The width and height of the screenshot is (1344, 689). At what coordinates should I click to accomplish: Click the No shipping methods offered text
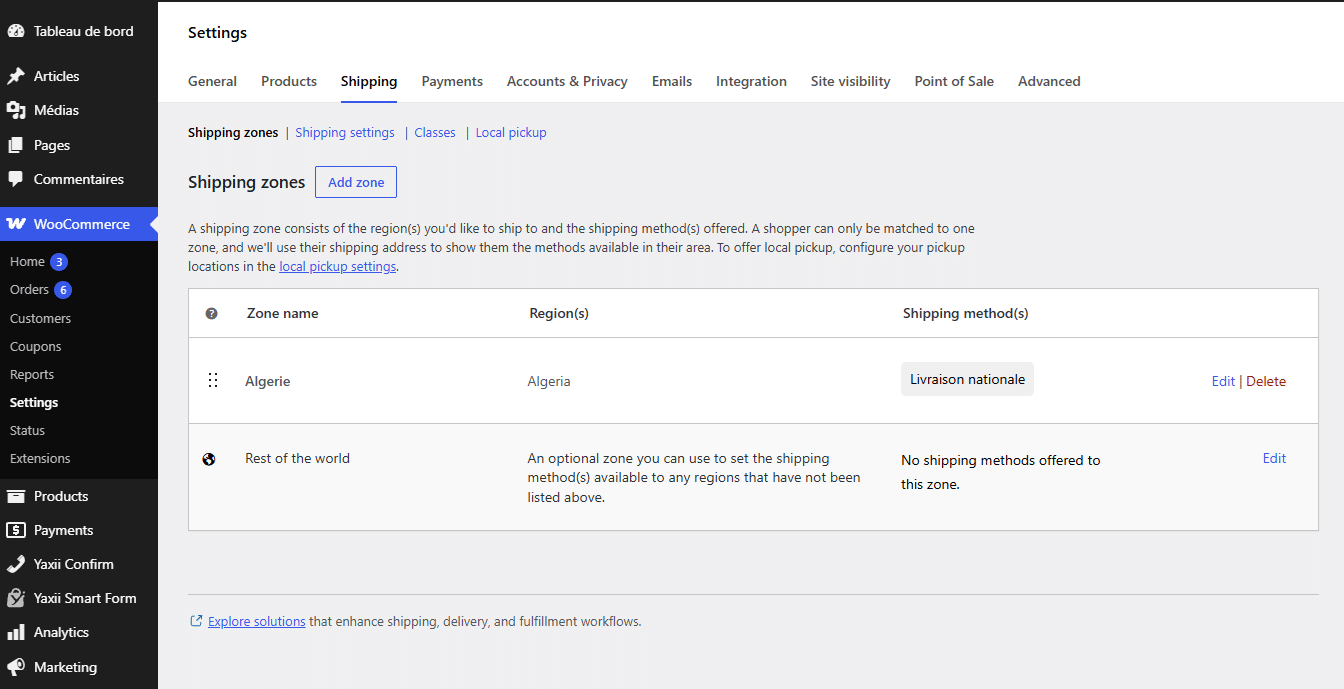point(1001,472)
